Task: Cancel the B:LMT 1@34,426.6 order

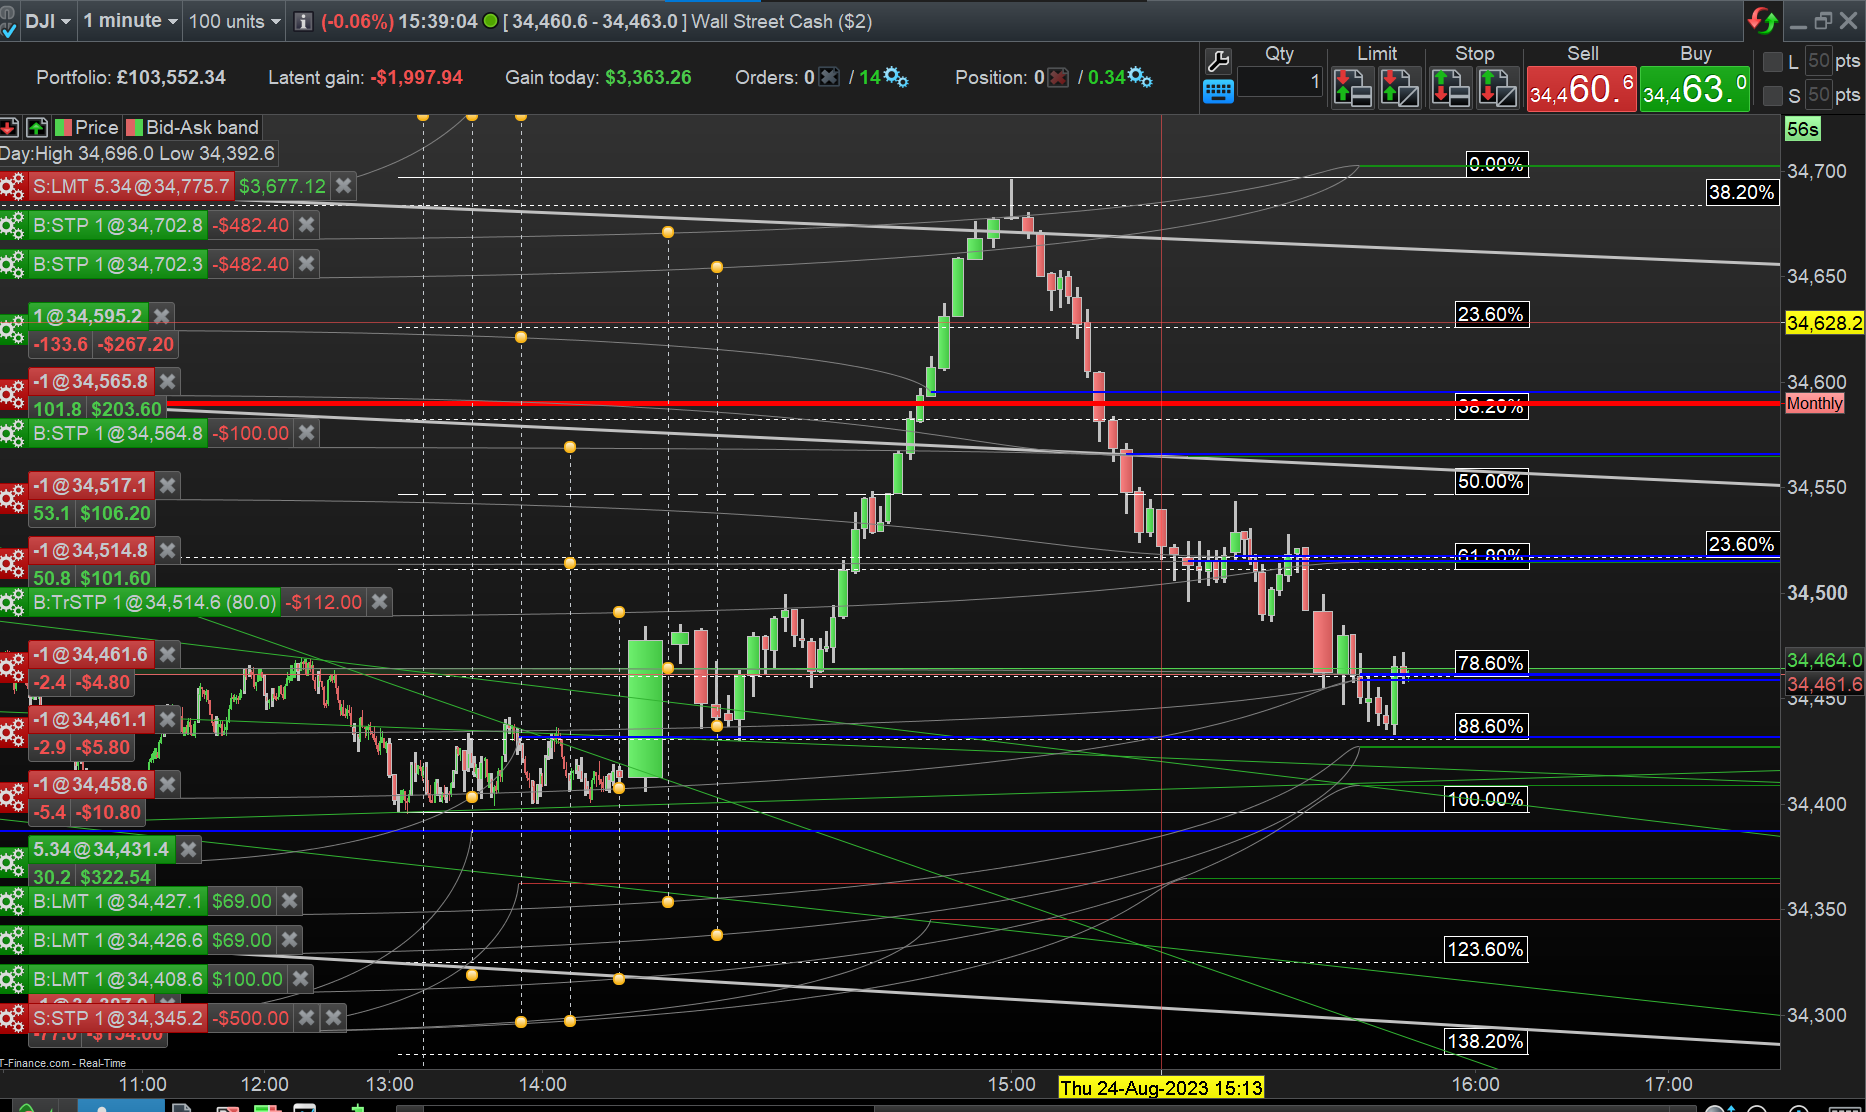Action: [x=289, y=940]
